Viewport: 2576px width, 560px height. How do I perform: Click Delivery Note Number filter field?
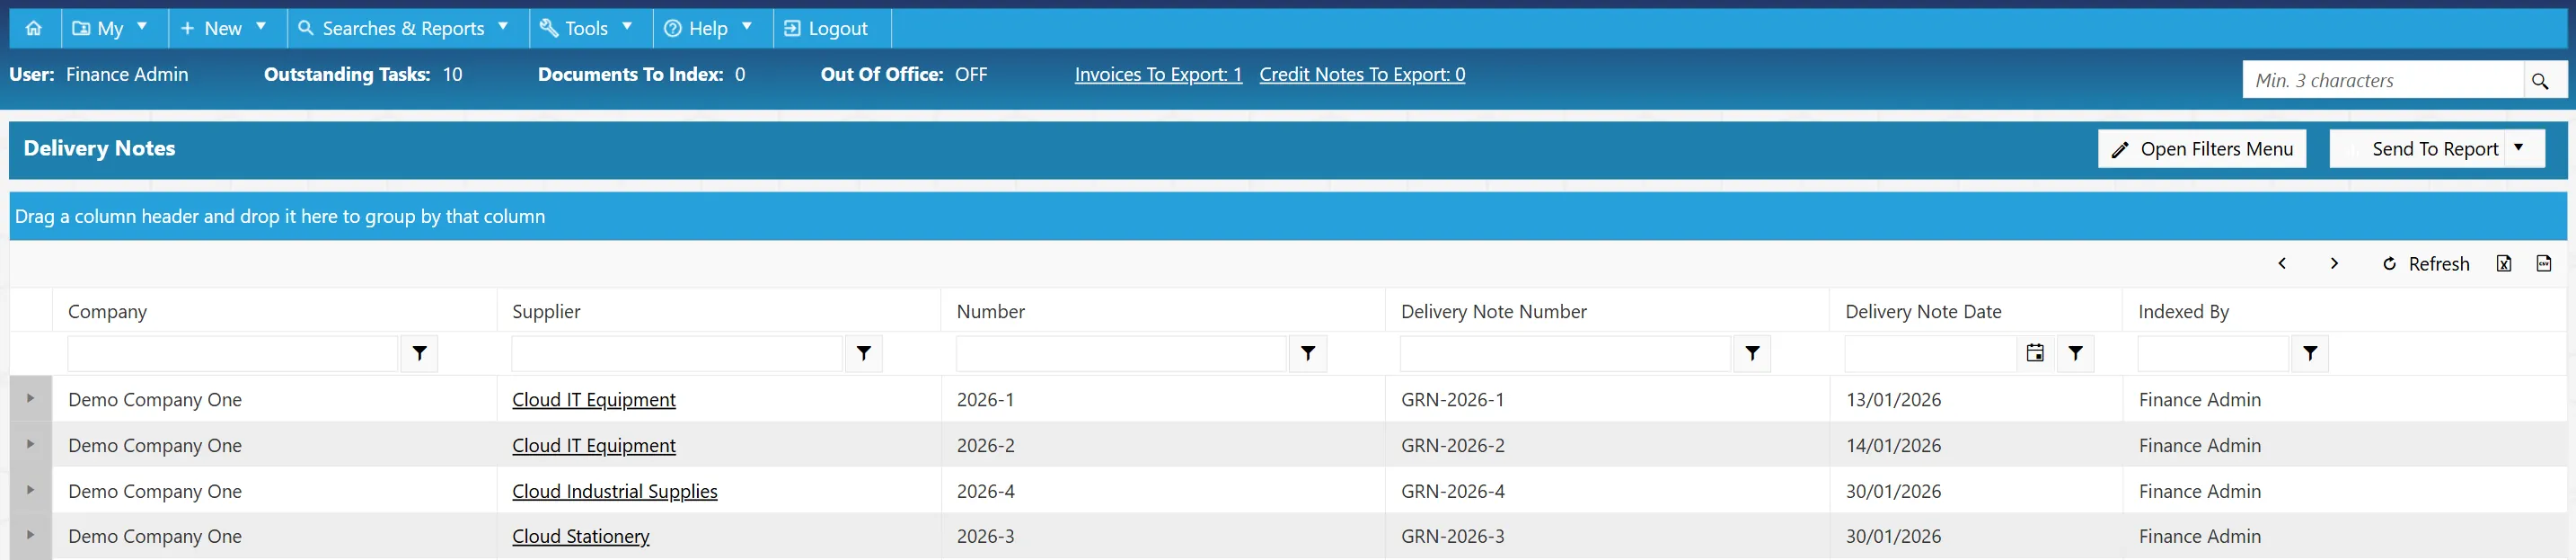click(x=1565, y=353)
